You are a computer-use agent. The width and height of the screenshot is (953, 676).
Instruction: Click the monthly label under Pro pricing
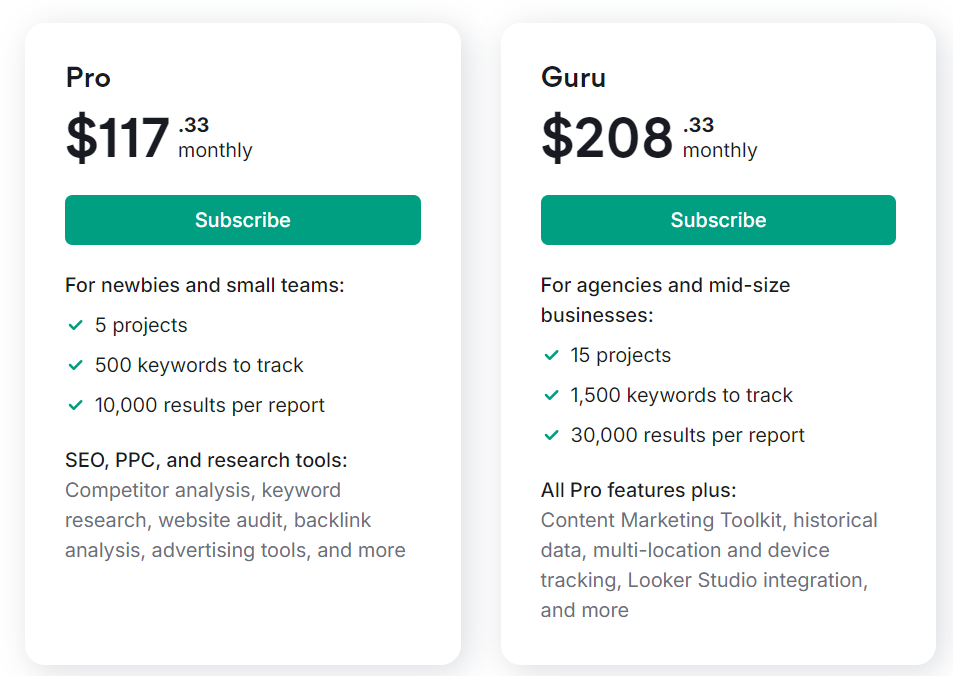coord(215,152)
